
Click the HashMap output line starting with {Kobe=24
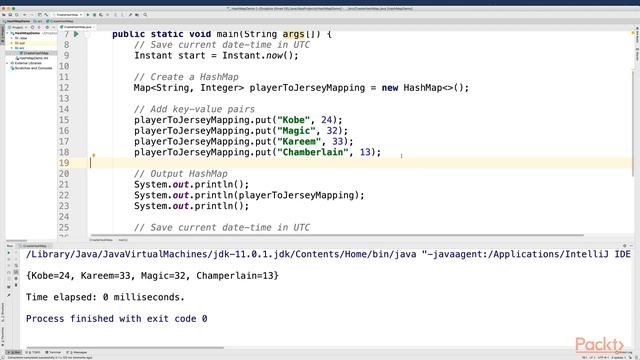[x=152, y=276]
